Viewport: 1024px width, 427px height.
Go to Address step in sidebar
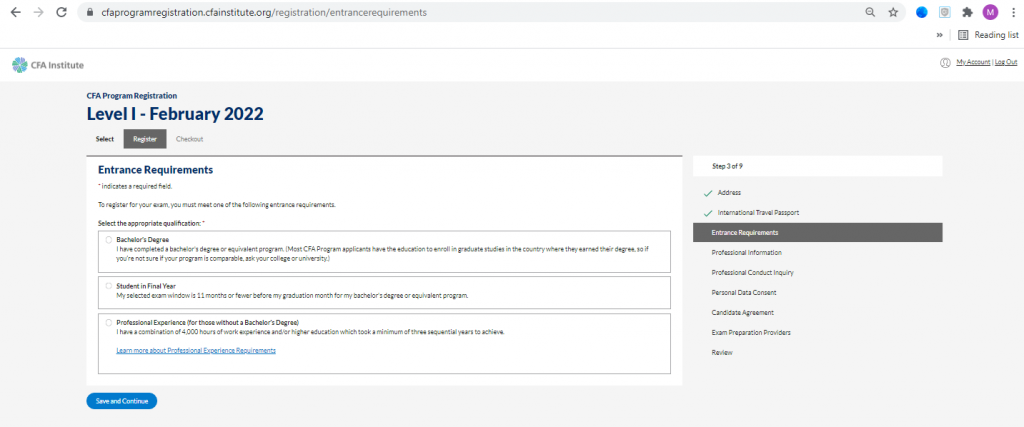coord(729,193)
